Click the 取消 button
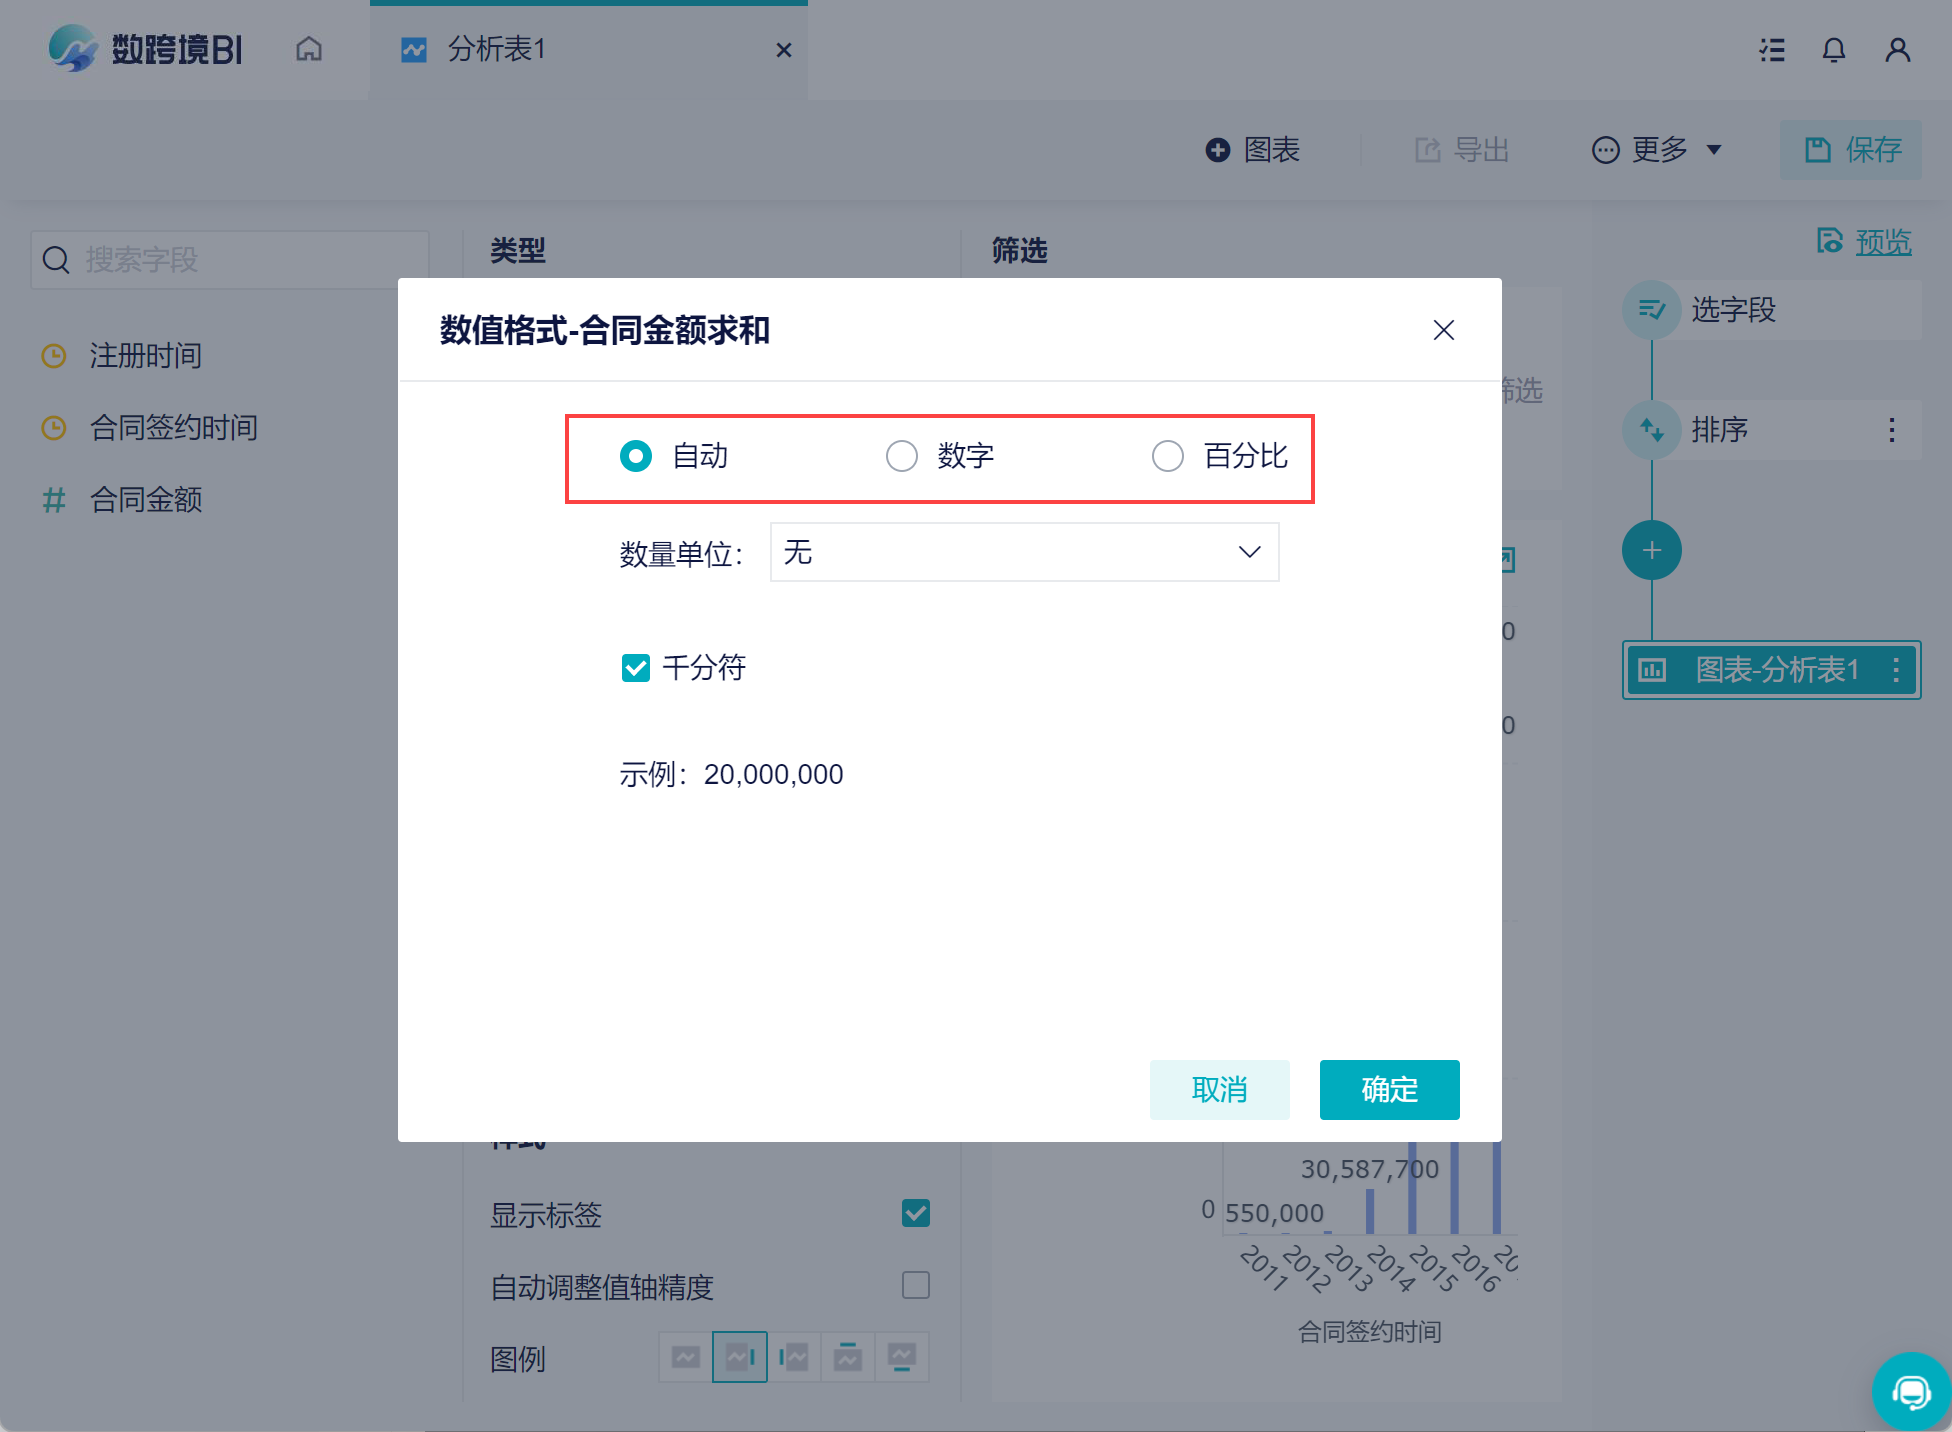 [x=1219, y=1089]
